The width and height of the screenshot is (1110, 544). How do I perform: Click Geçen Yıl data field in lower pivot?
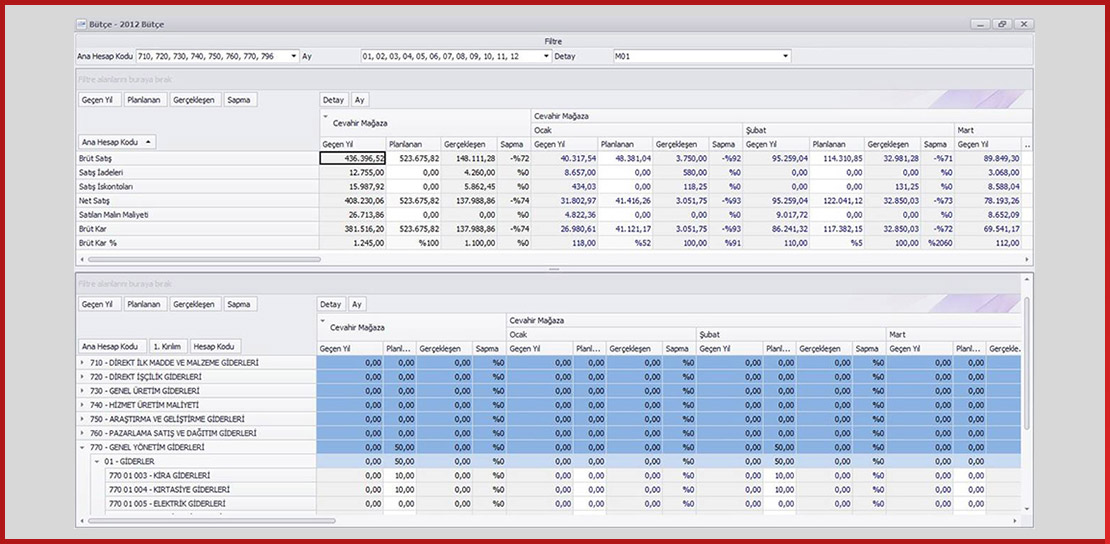pyautogui.click(x=99, y=304)
